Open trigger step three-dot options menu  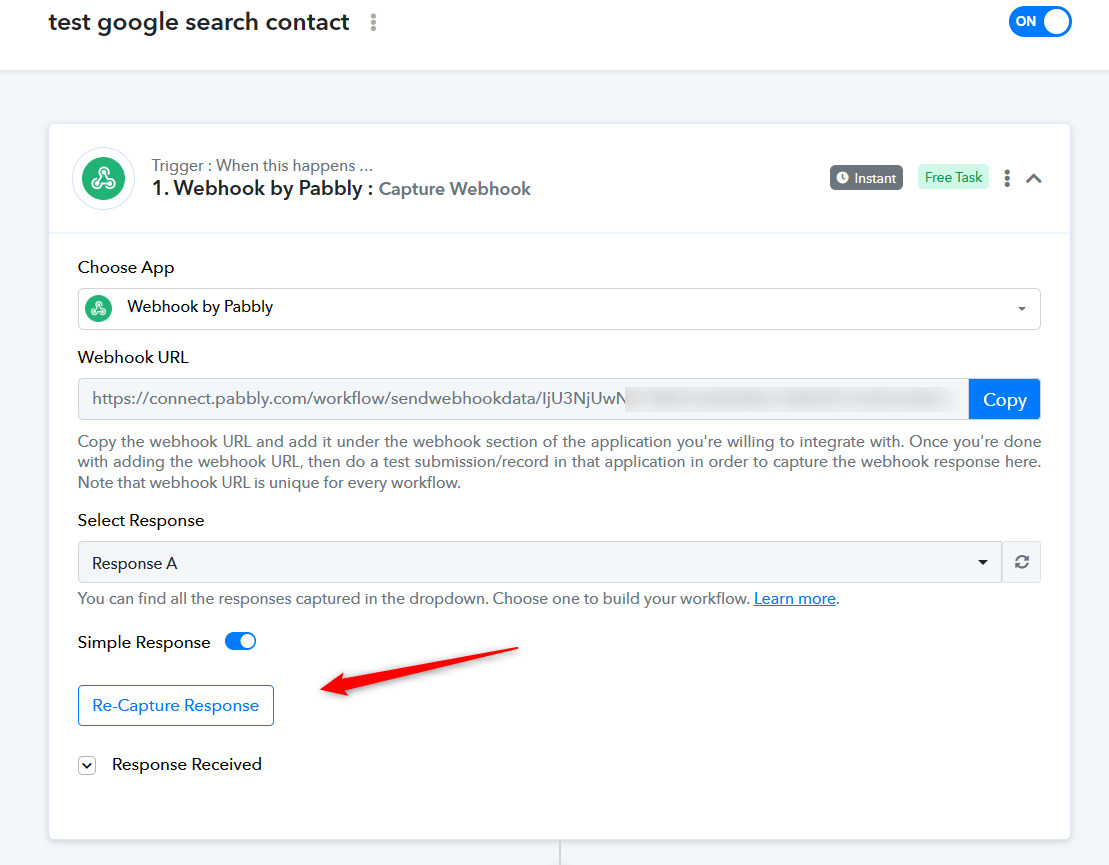point(1007,178)
